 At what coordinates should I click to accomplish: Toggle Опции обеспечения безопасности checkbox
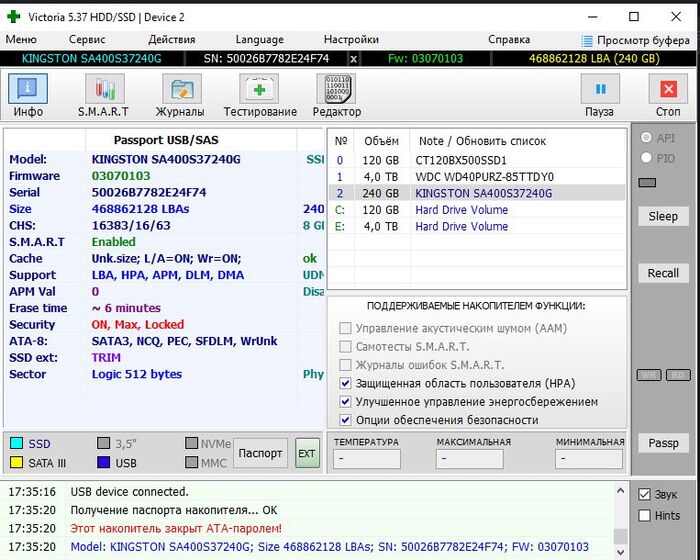(x=345, y=420)
